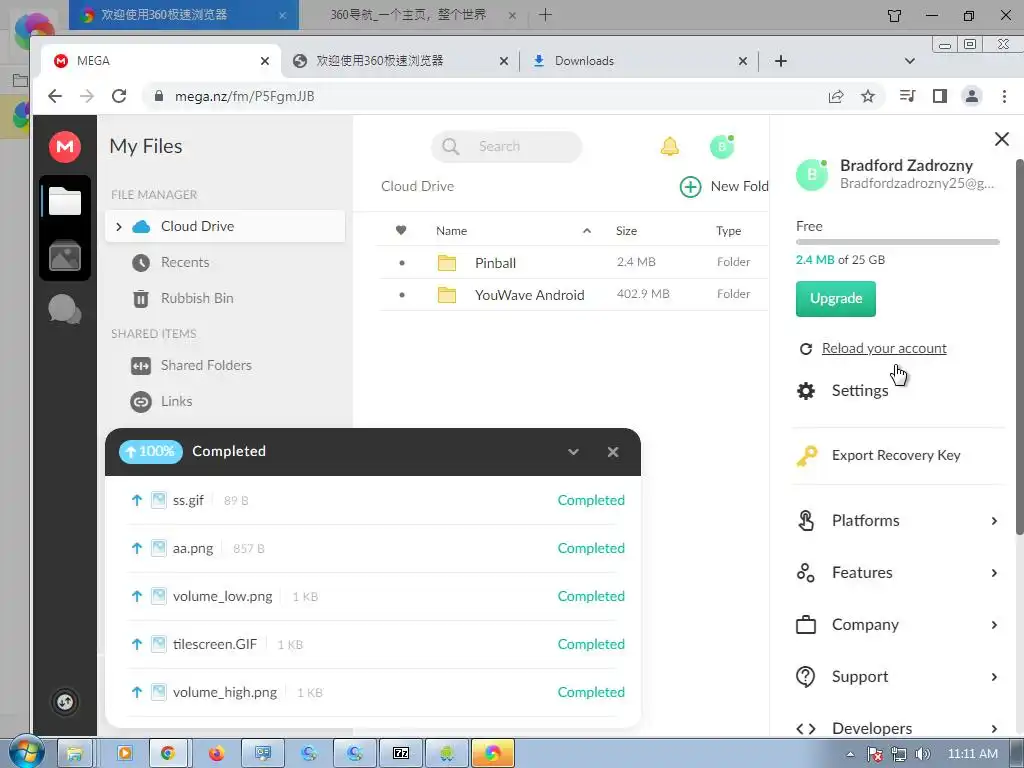Click Reload your account link
Viewport: 1024px width, 768px height.
pos(884,348)
